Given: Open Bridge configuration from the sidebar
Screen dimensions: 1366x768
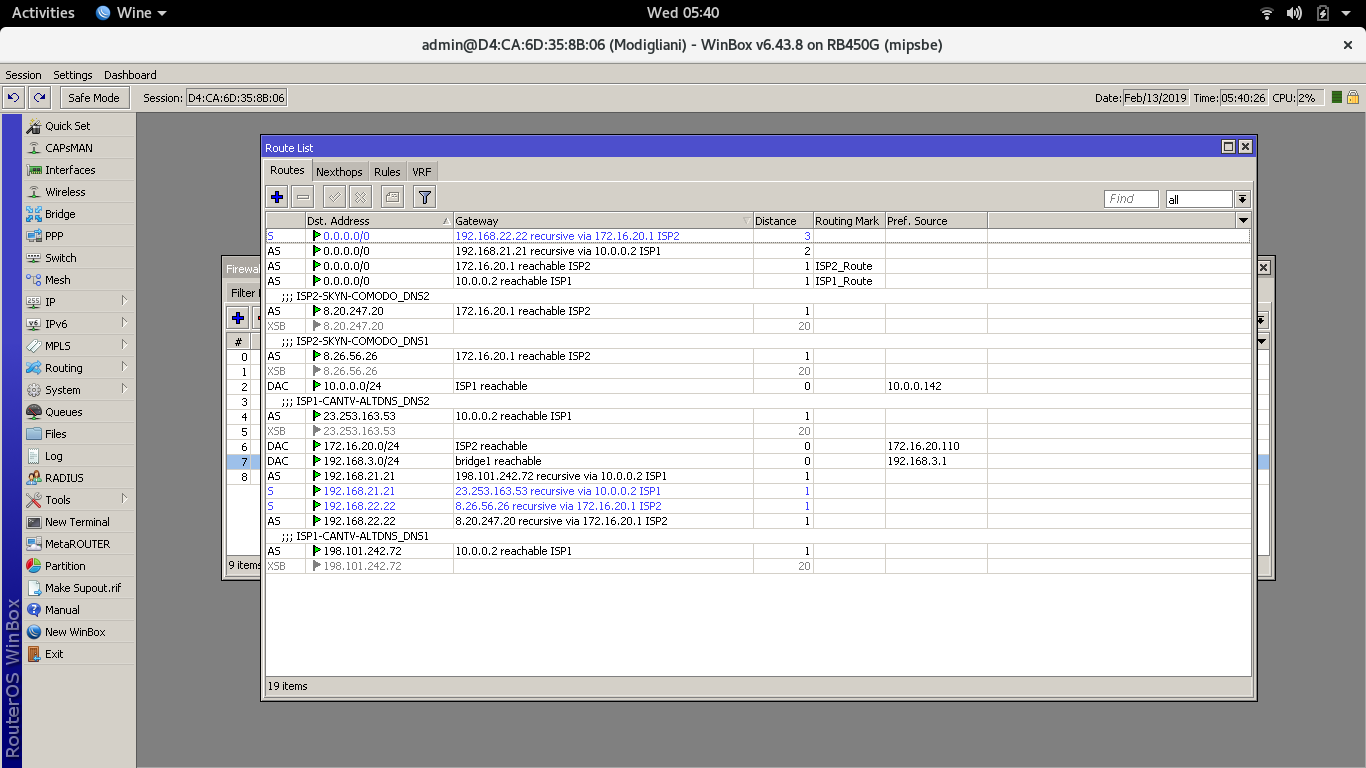Looking at the screenshot, I should [x=60, y=214].
